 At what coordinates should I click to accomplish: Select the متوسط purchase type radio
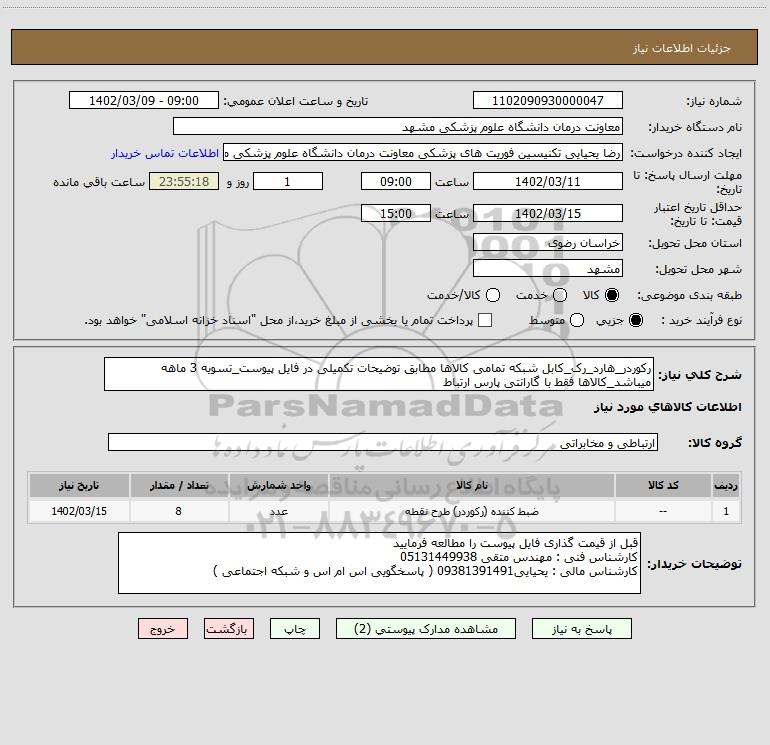(x=577, y=320)
